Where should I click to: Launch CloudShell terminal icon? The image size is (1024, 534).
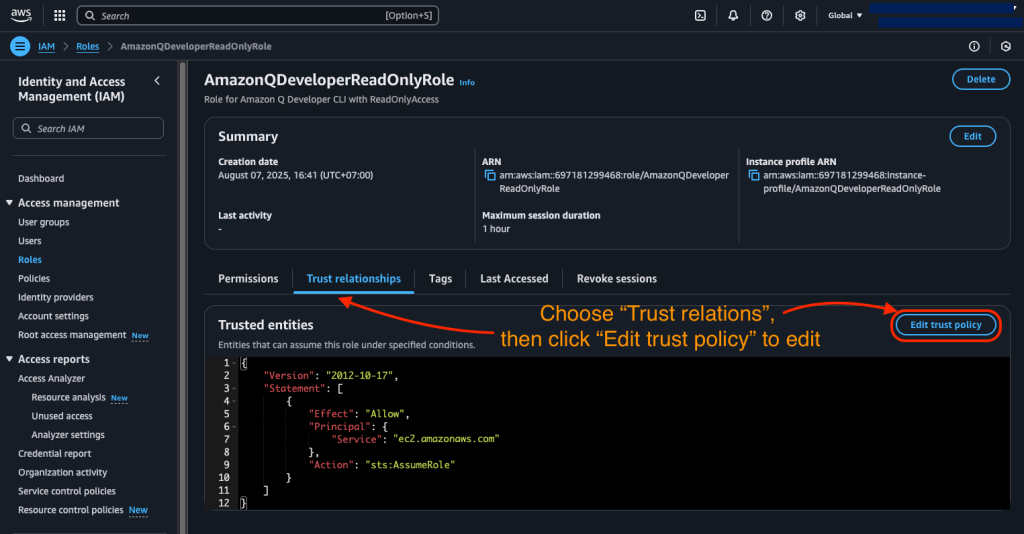(x=700, y=16)
